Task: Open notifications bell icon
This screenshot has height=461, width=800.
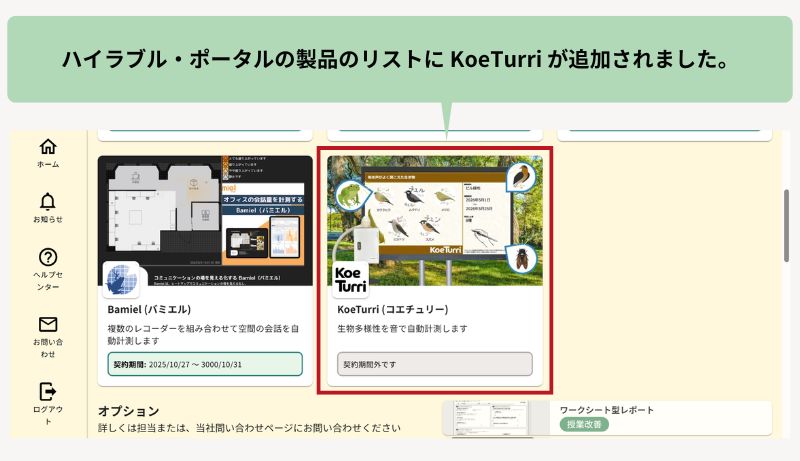Action: tap(48, 202)
